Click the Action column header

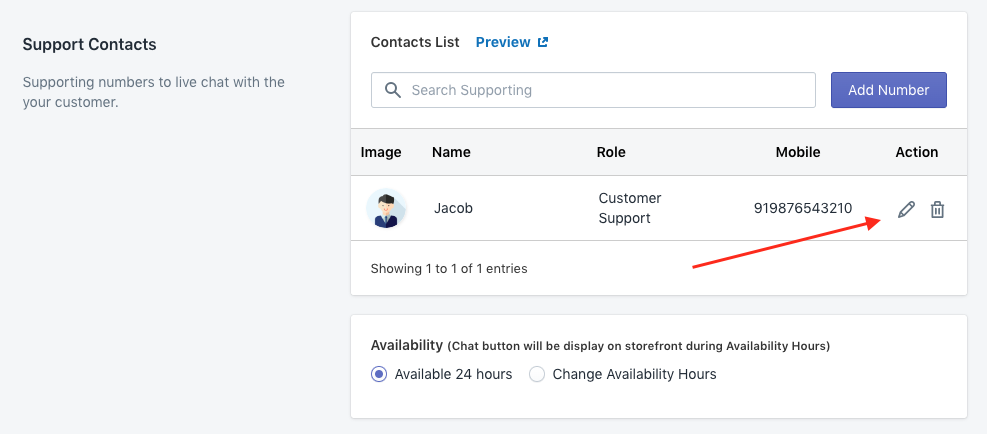point(916,152)
